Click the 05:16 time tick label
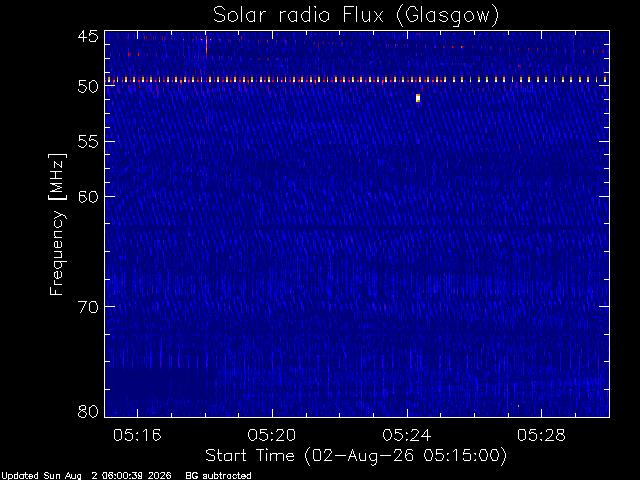The image size is (640, 480). (137, 435)
